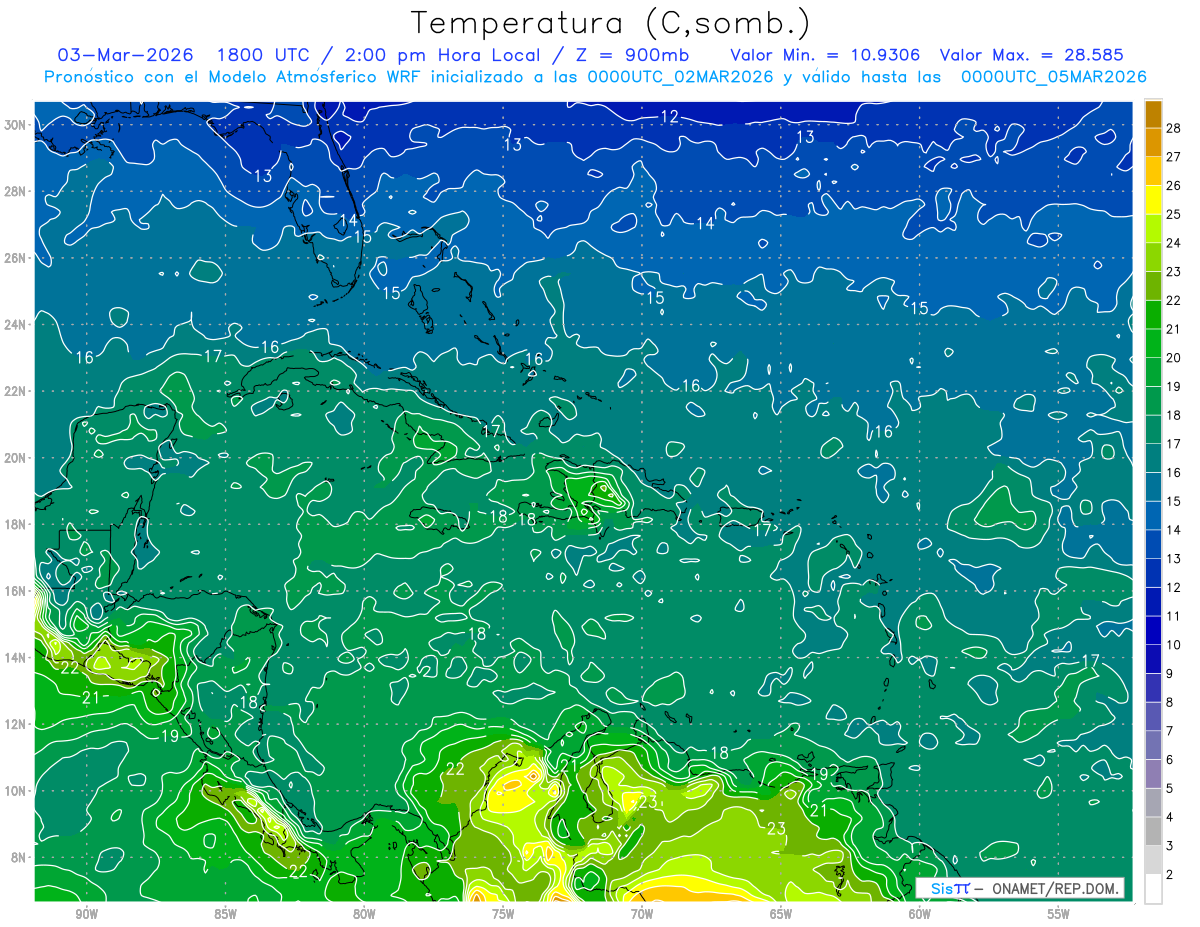1200x927 pixels.
Task: Click the '70W' longitude axis label
Action: [642, 915]
